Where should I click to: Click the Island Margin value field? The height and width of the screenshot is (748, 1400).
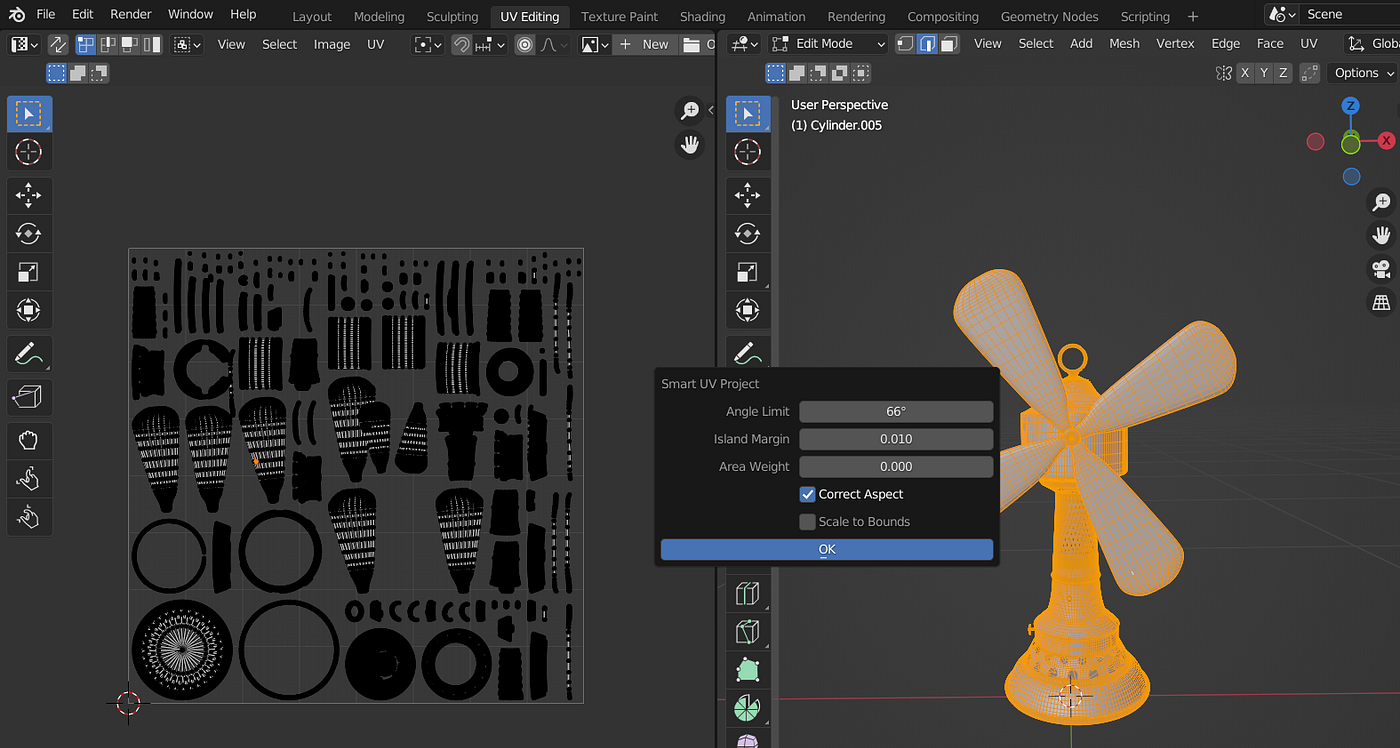896,439
